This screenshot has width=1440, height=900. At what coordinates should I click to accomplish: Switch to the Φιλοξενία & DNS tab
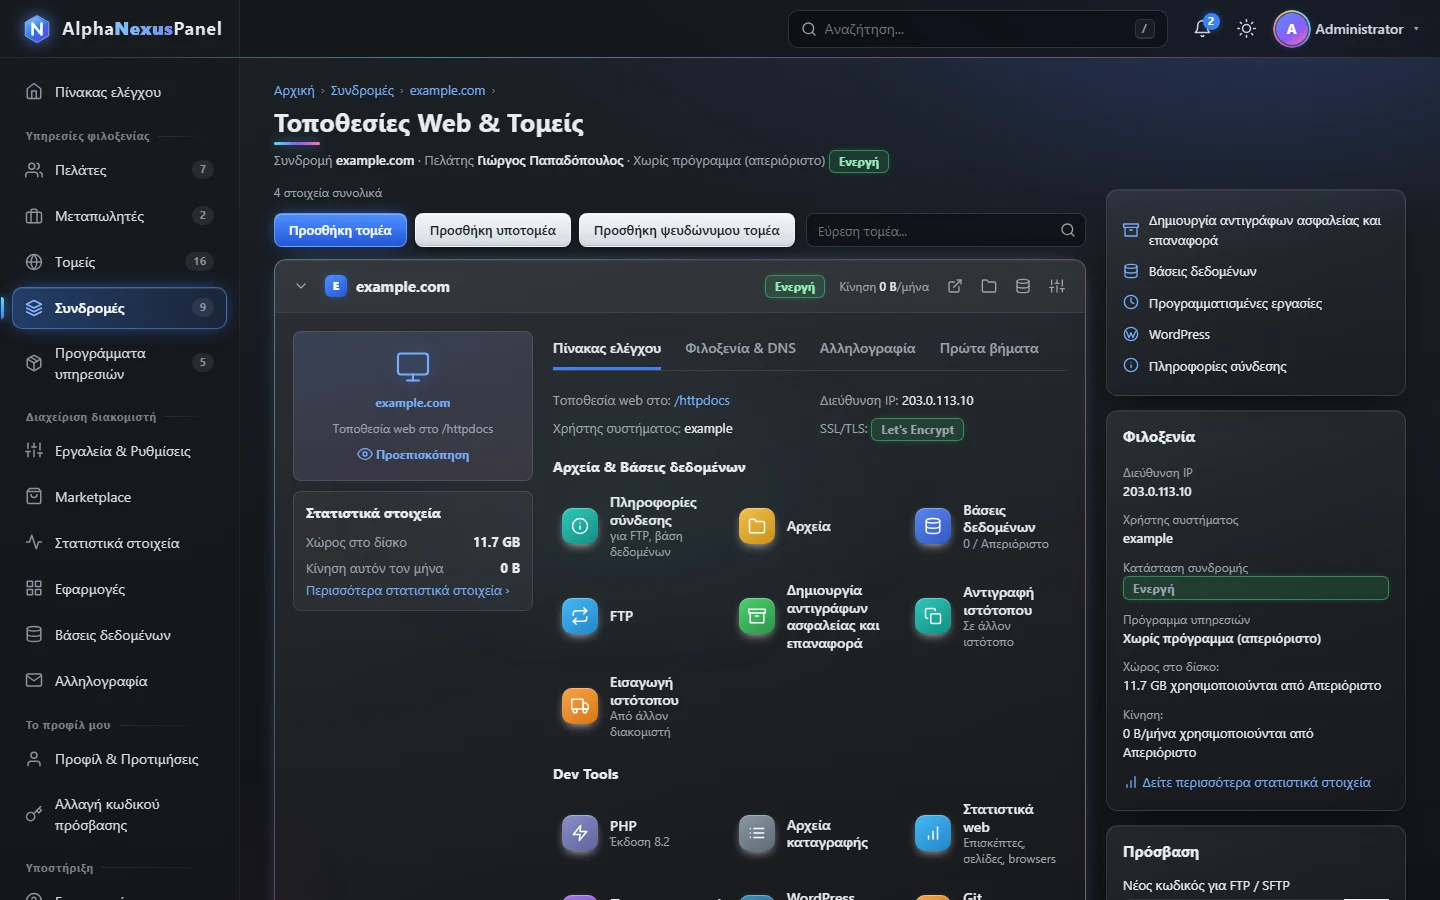[x=740, y=349]
